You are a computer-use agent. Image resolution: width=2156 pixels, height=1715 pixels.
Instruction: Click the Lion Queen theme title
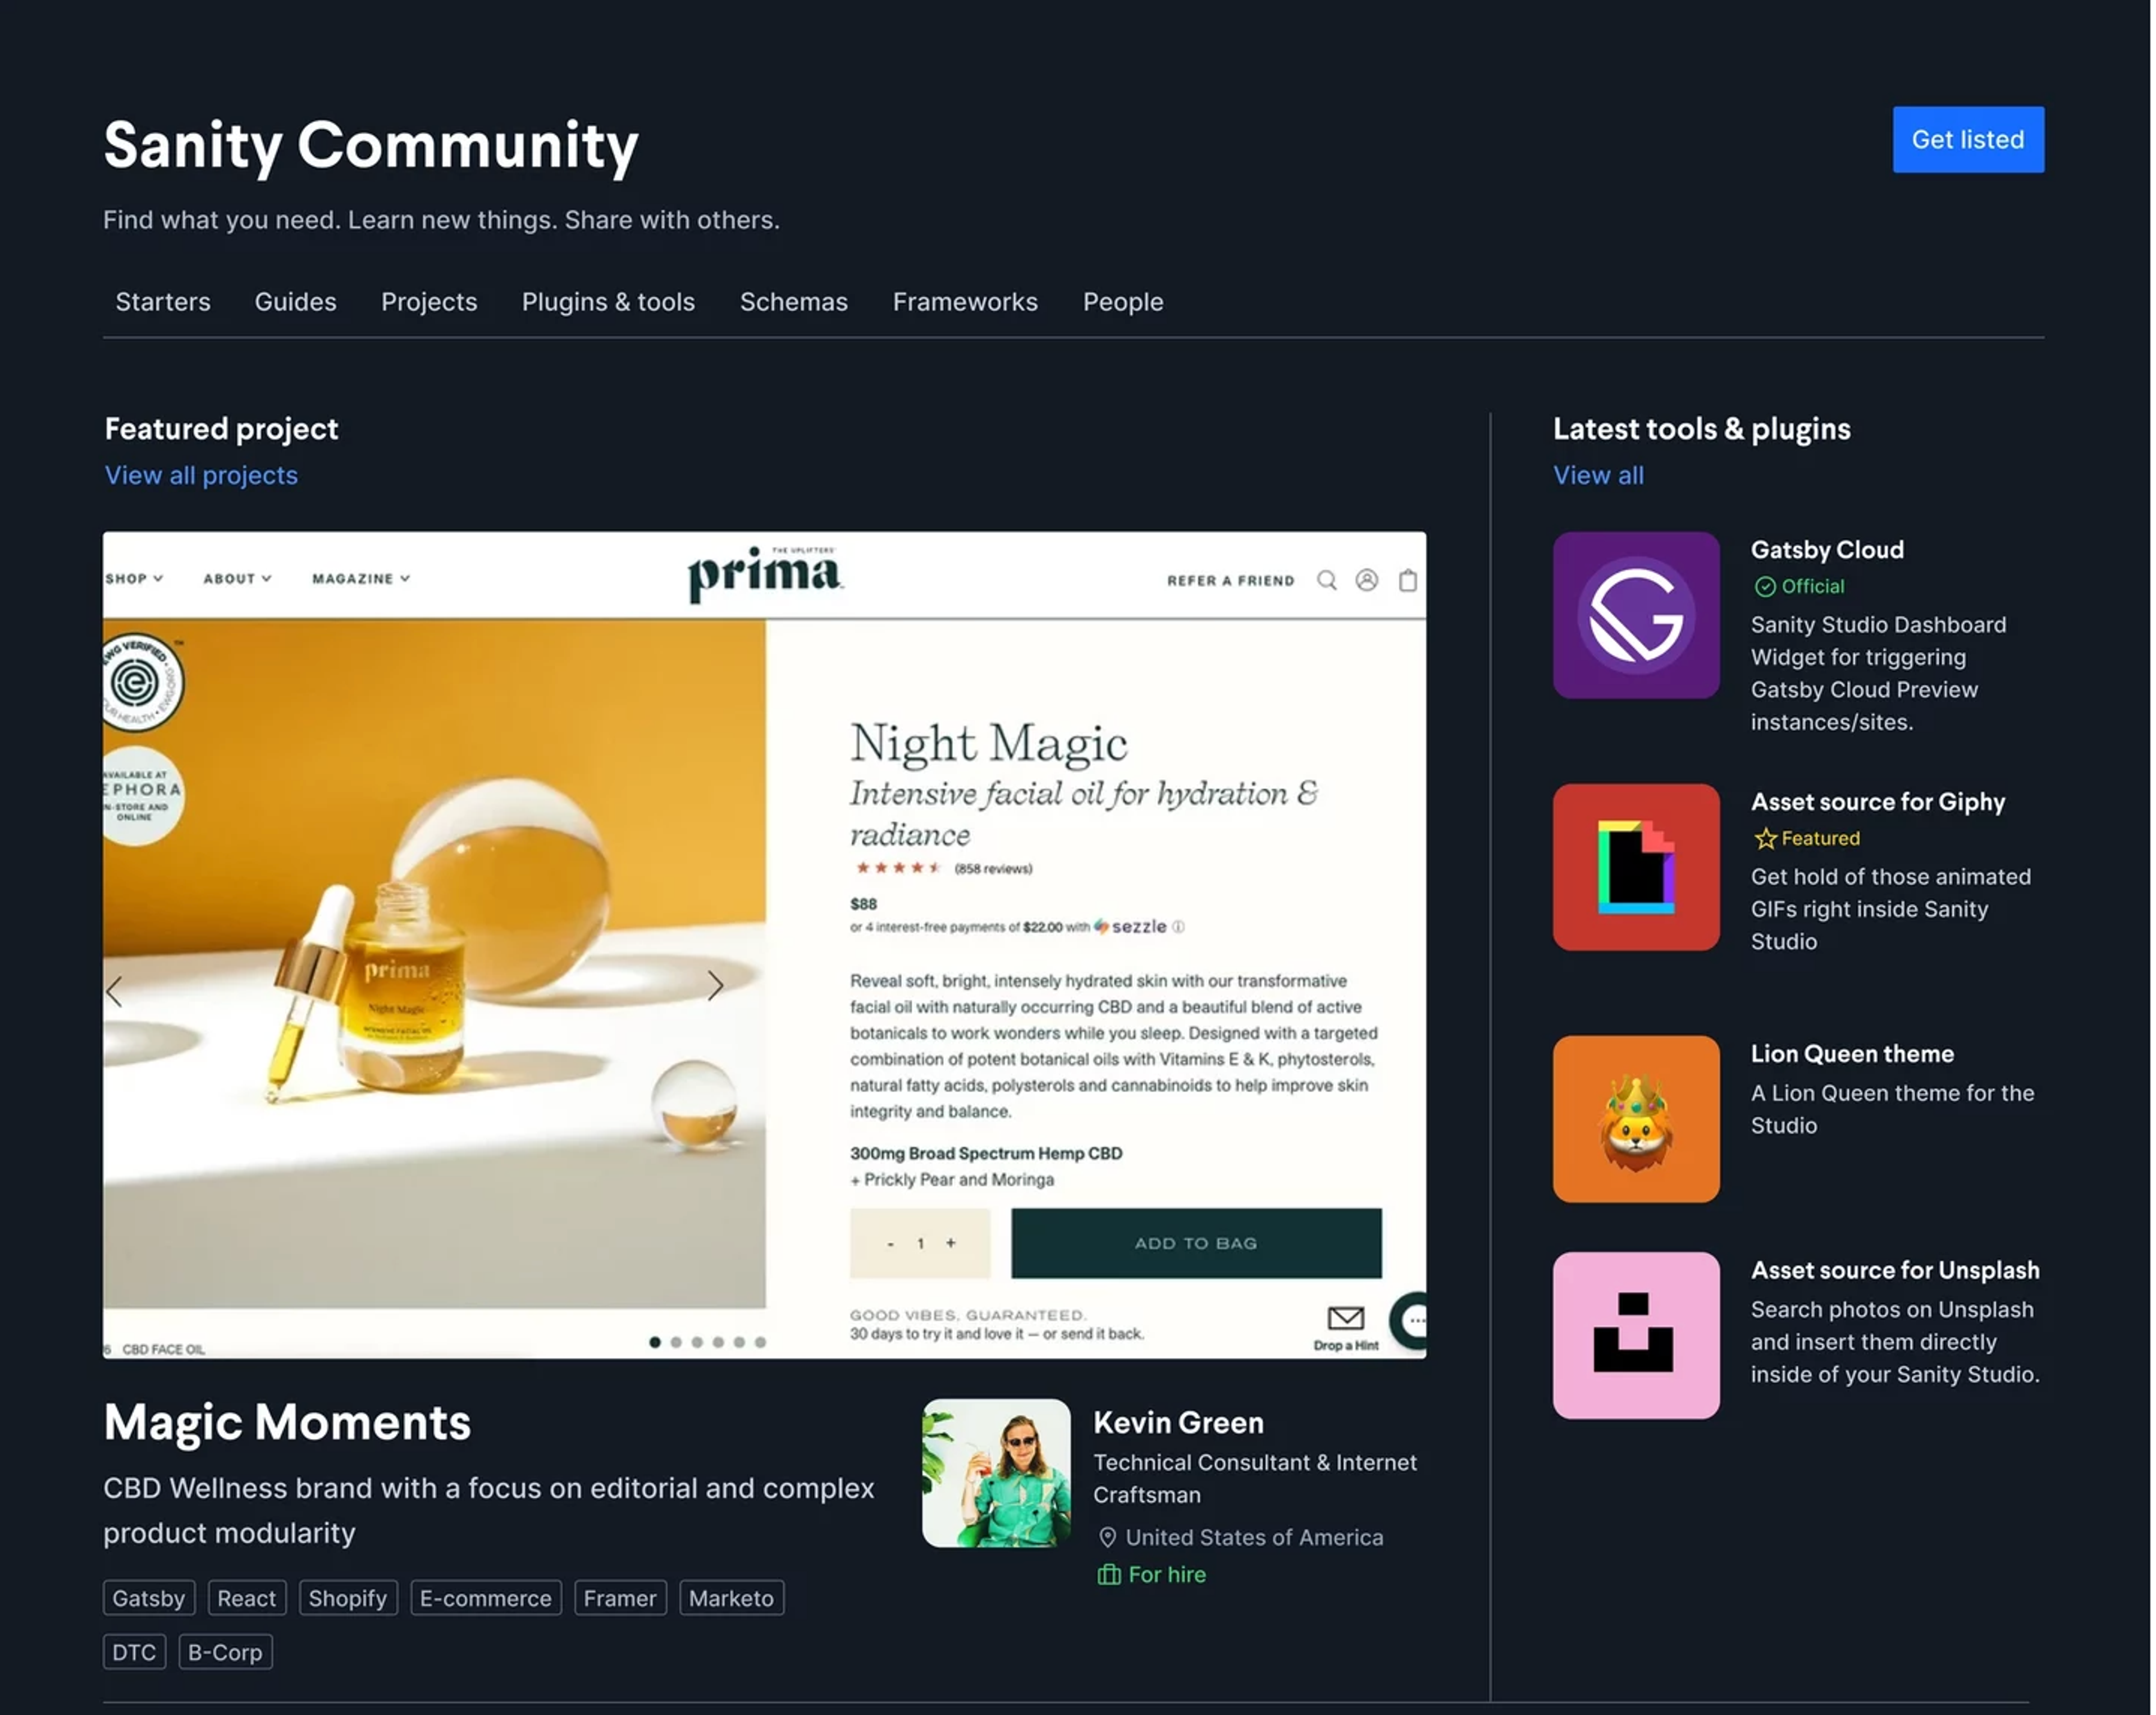(1852, 1054)
